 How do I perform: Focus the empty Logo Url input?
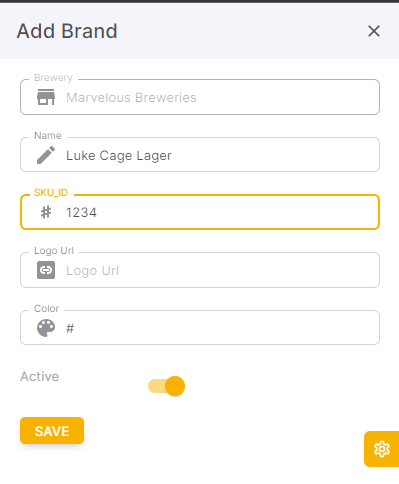coord(200,270)
